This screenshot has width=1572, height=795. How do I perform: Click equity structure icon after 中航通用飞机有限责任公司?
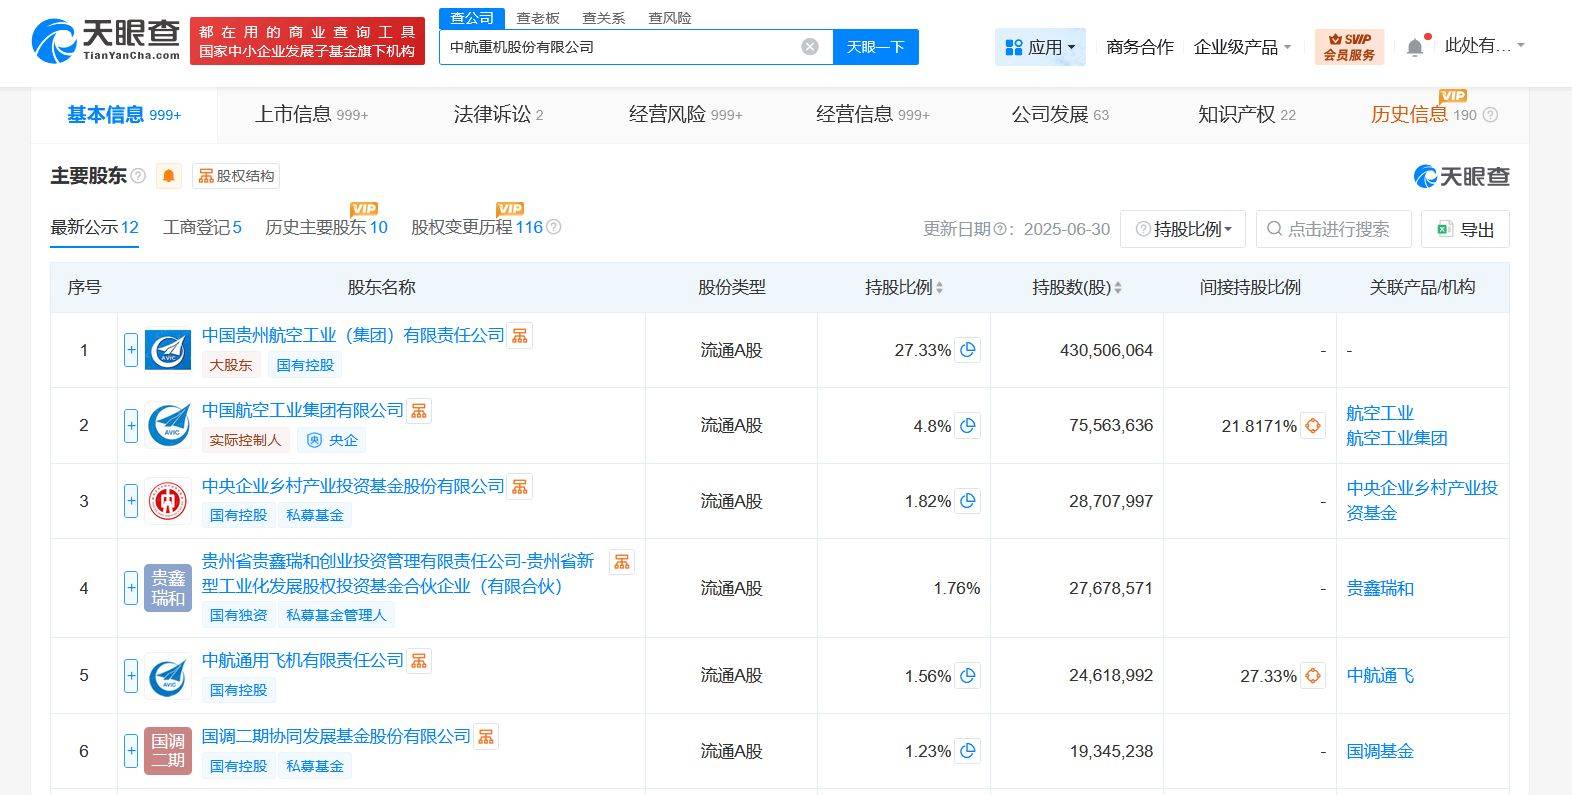click(x=419, y=661)
